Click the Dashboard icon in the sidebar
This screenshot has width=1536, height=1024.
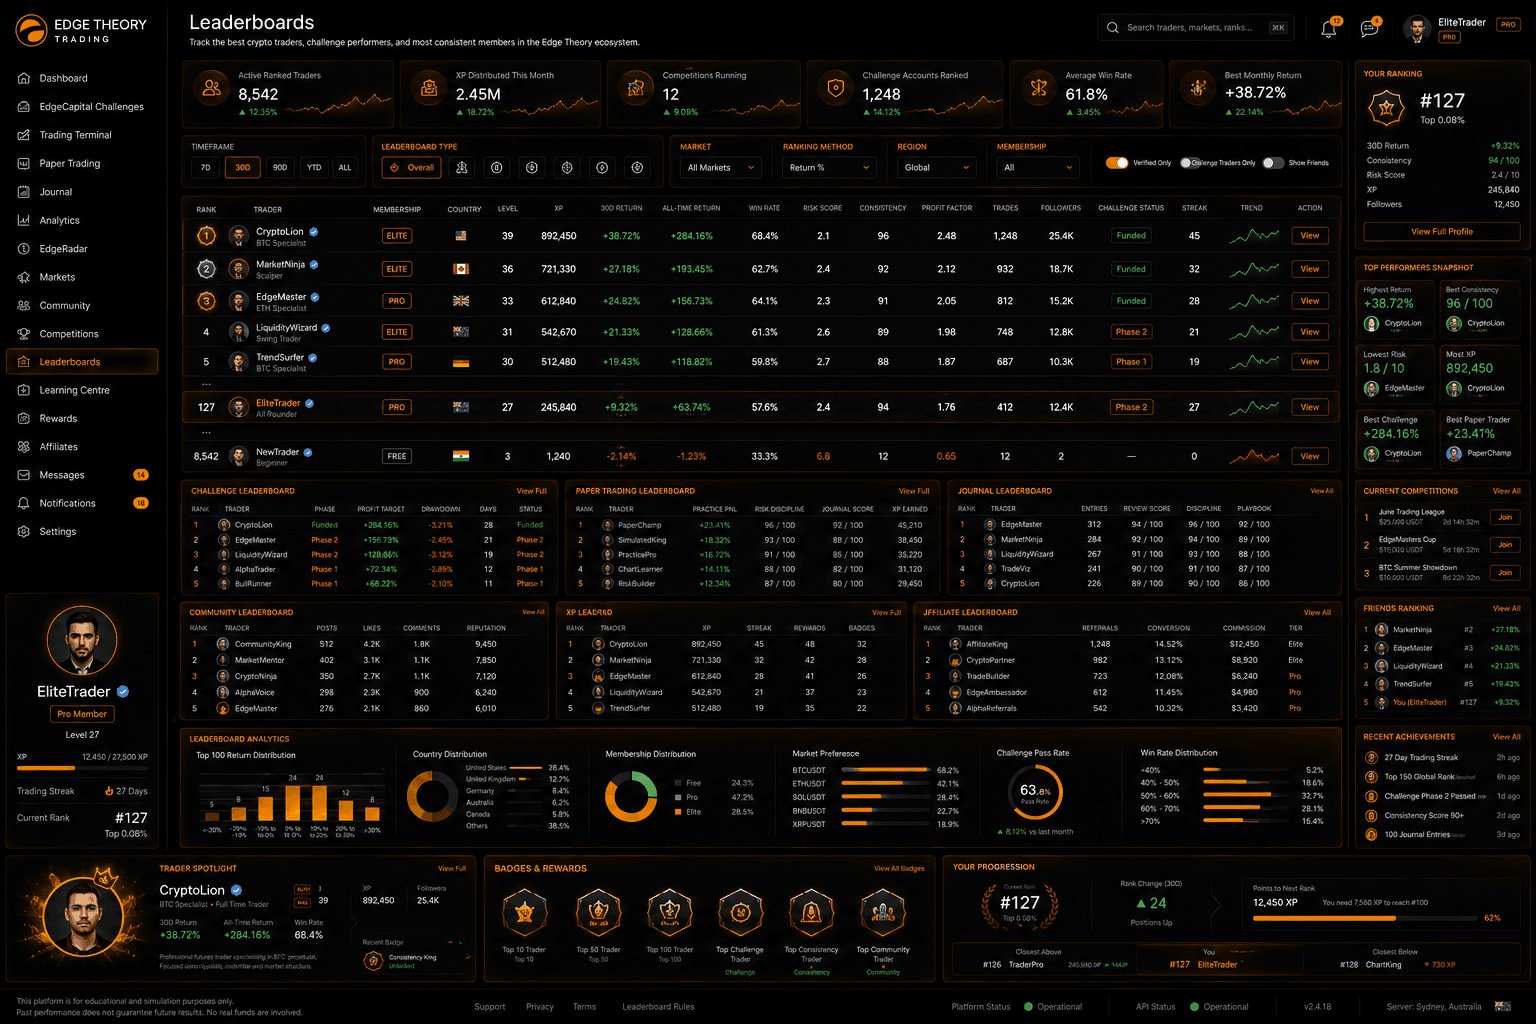(24, 78)
